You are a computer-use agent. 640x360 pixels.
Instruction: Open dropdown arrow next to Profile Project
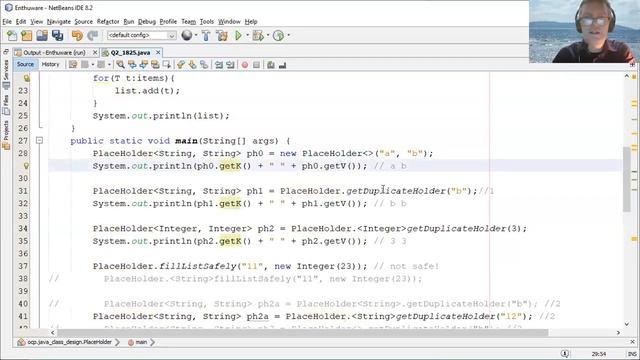(x=288, y=36)
